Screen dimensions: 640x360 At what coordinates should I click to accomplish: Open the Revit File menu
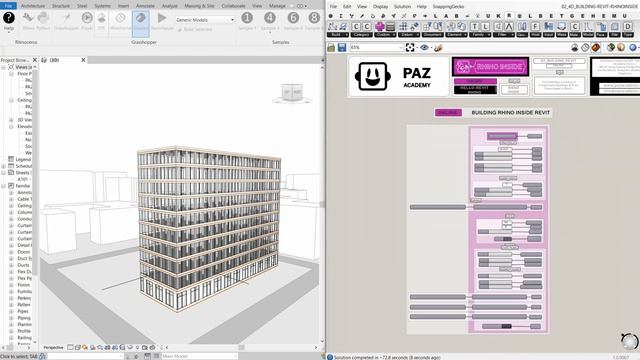(x=8, y=6)
